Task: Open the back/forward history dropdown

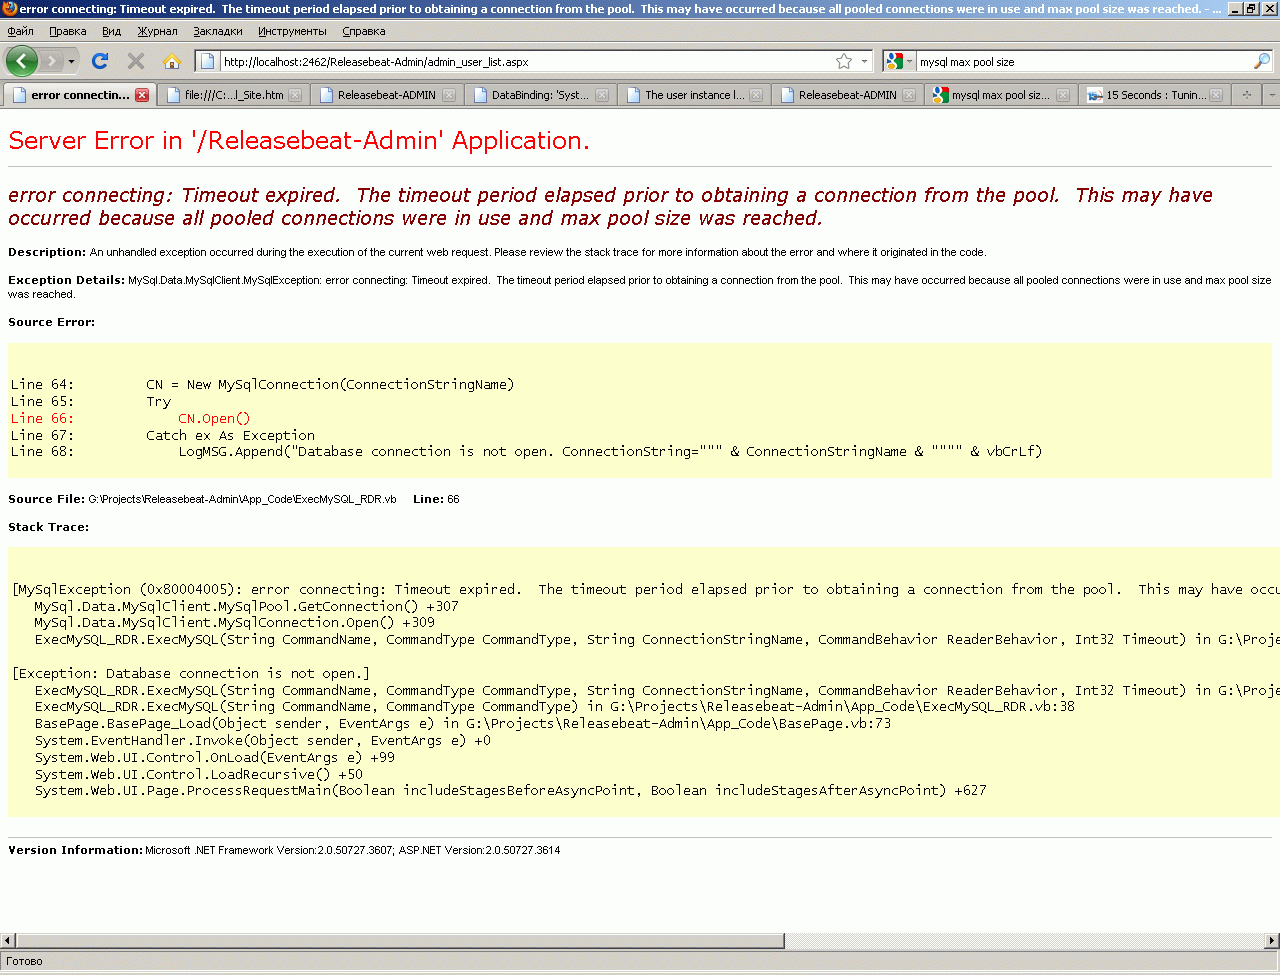Action: pyautogui.click(x=71, y=62)
